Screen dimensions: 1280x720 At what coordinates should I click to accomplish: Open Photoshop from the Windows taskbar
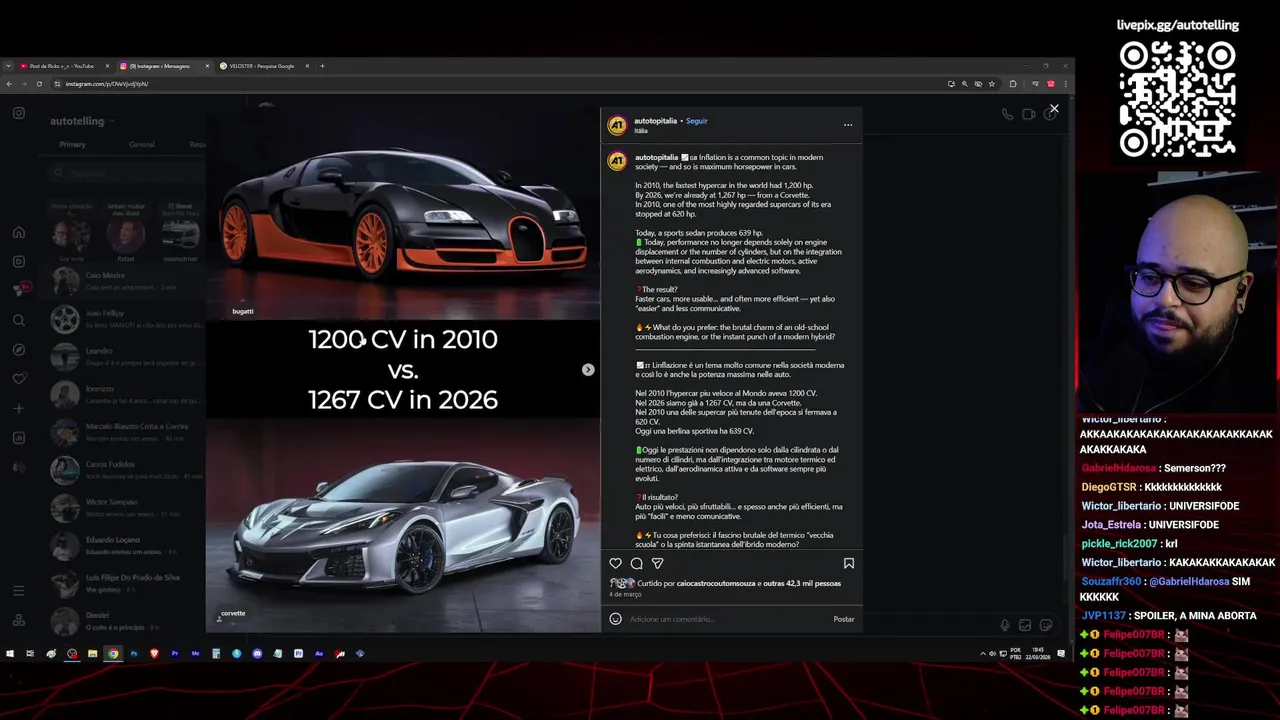(x=134, y=654)
